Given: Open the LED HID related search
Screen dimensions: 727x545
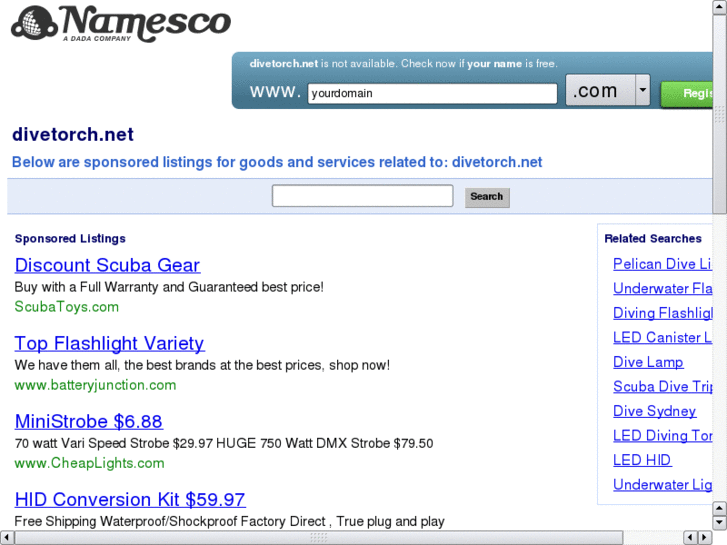Looking at the screenshot, I should point(642,460).
